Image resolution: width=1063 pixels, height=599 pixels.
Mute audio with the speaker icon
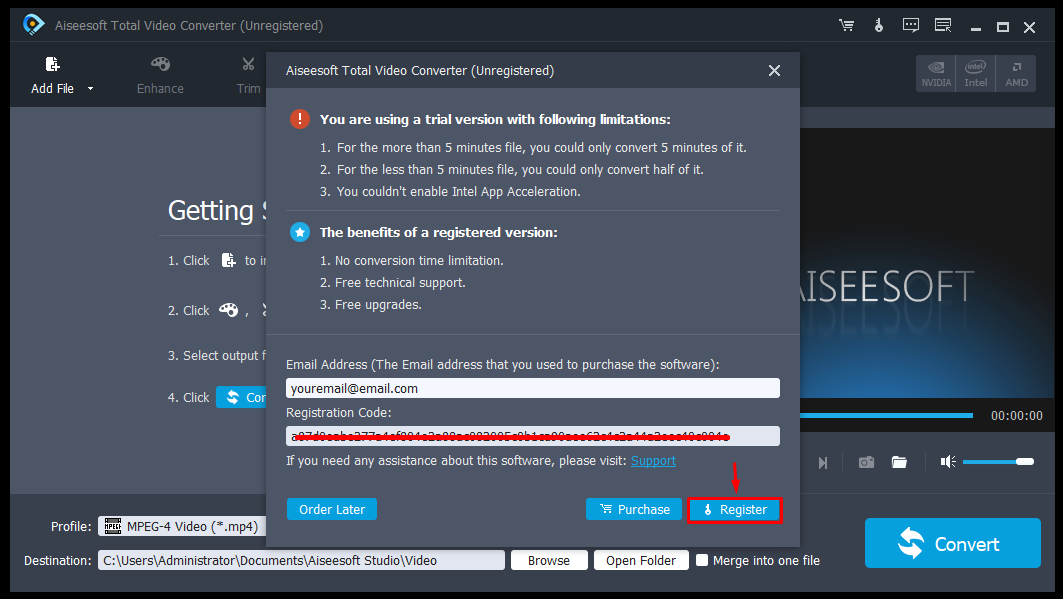point(948,462)
